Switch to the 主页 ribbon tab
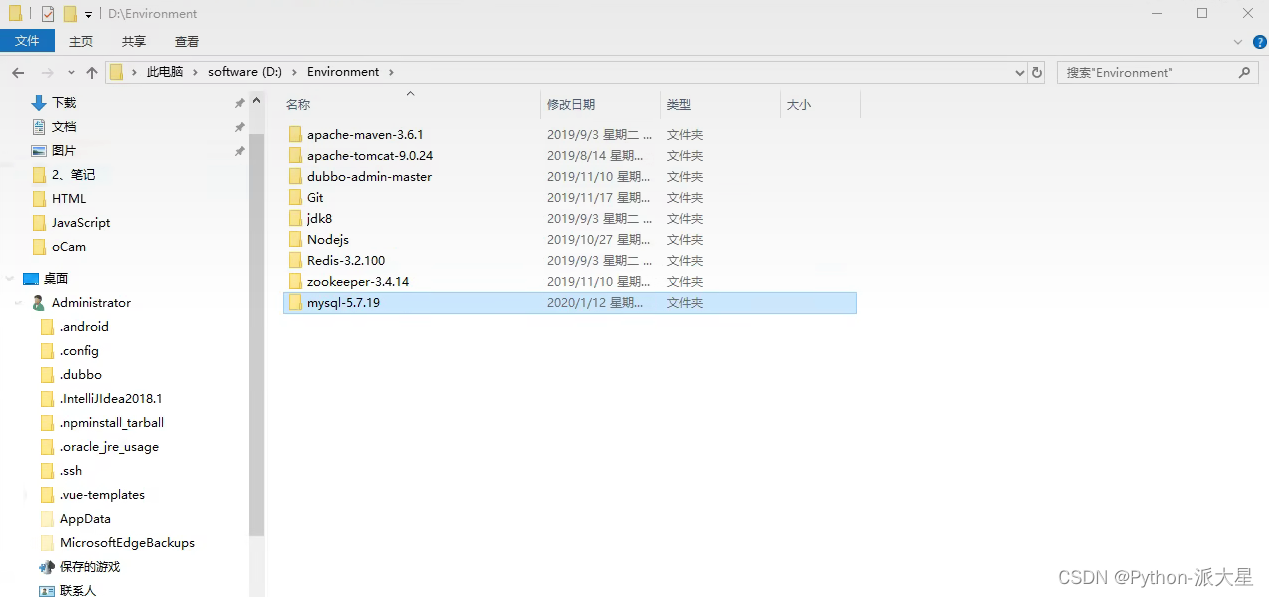This screenshot has height=597, width=1269. tap(81, 41)
